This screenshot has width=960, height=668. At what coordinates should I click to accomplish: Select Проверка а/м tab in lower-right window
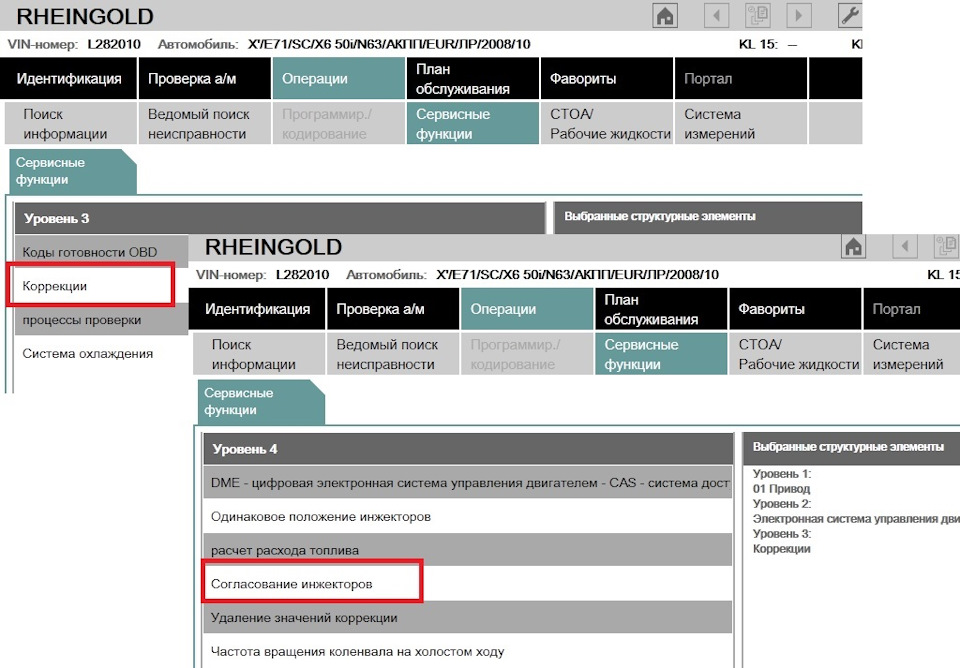(x=393, y=309)
